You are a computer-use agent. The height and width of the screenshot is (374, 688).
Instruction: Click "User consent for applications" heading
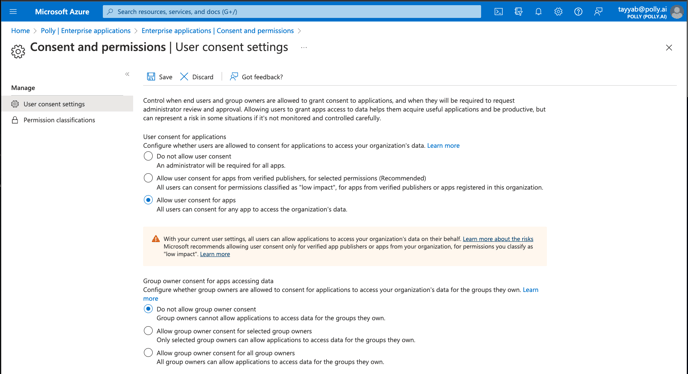click(185, 137)
